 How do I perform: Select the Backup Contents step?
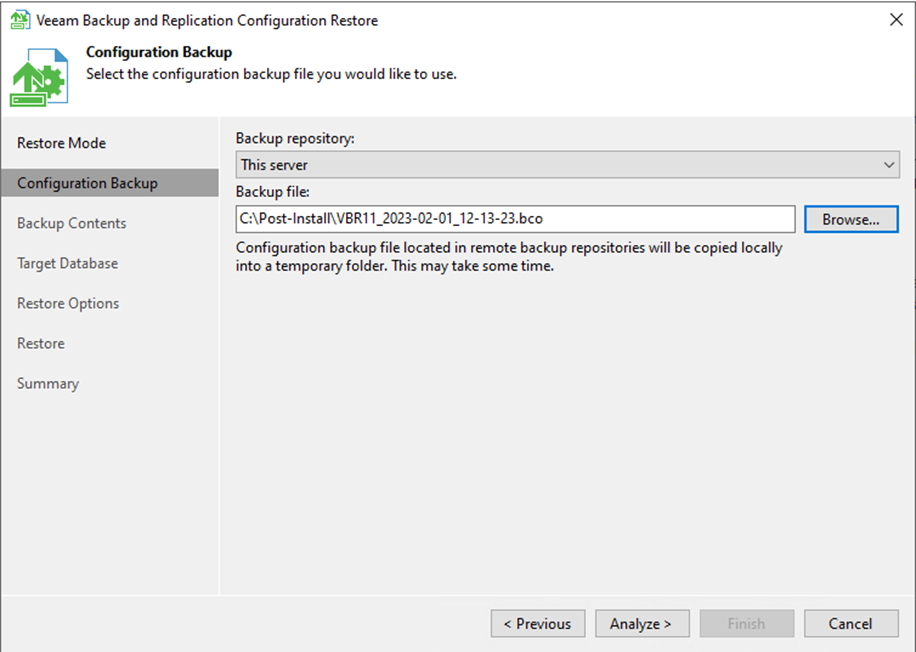[71, 223]
